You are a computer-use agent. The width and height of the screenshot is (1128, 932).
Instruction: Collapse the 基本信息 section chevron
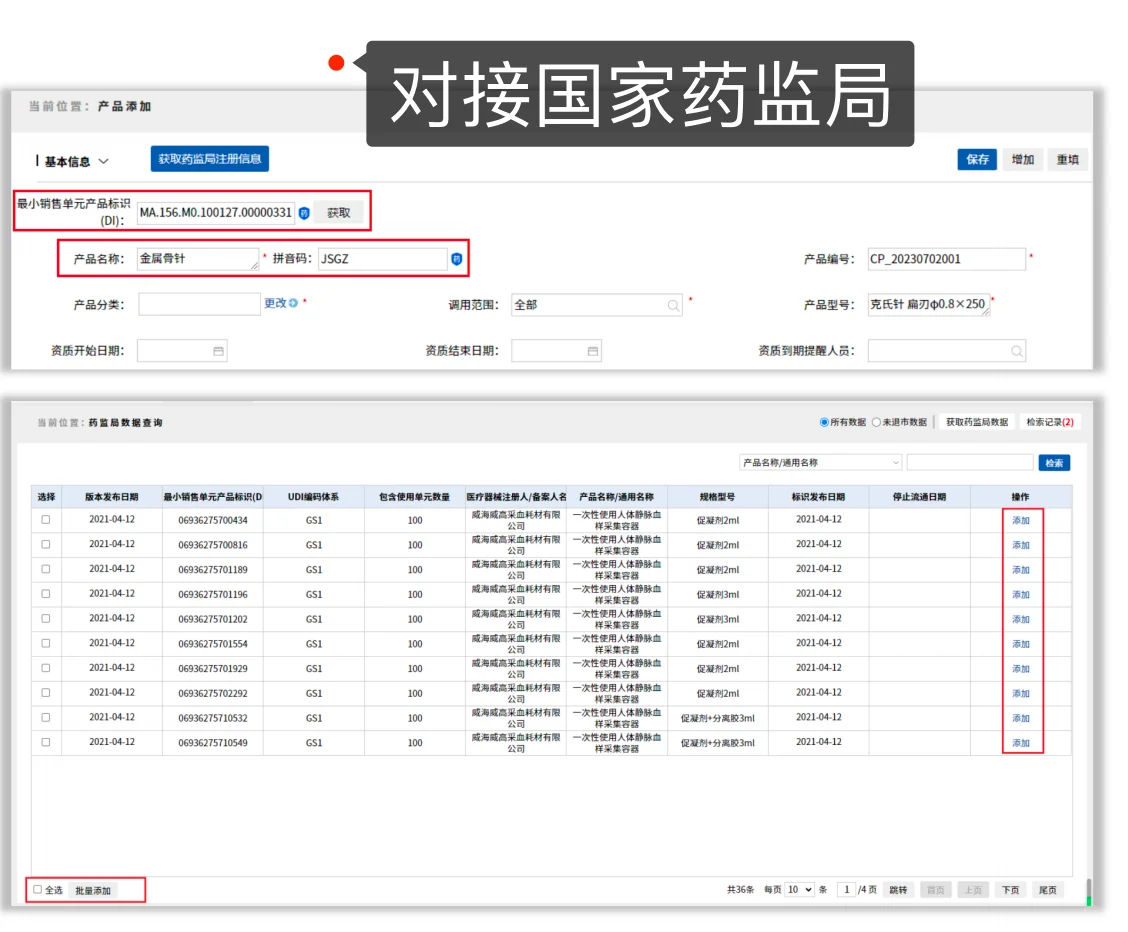coord(104,161)
